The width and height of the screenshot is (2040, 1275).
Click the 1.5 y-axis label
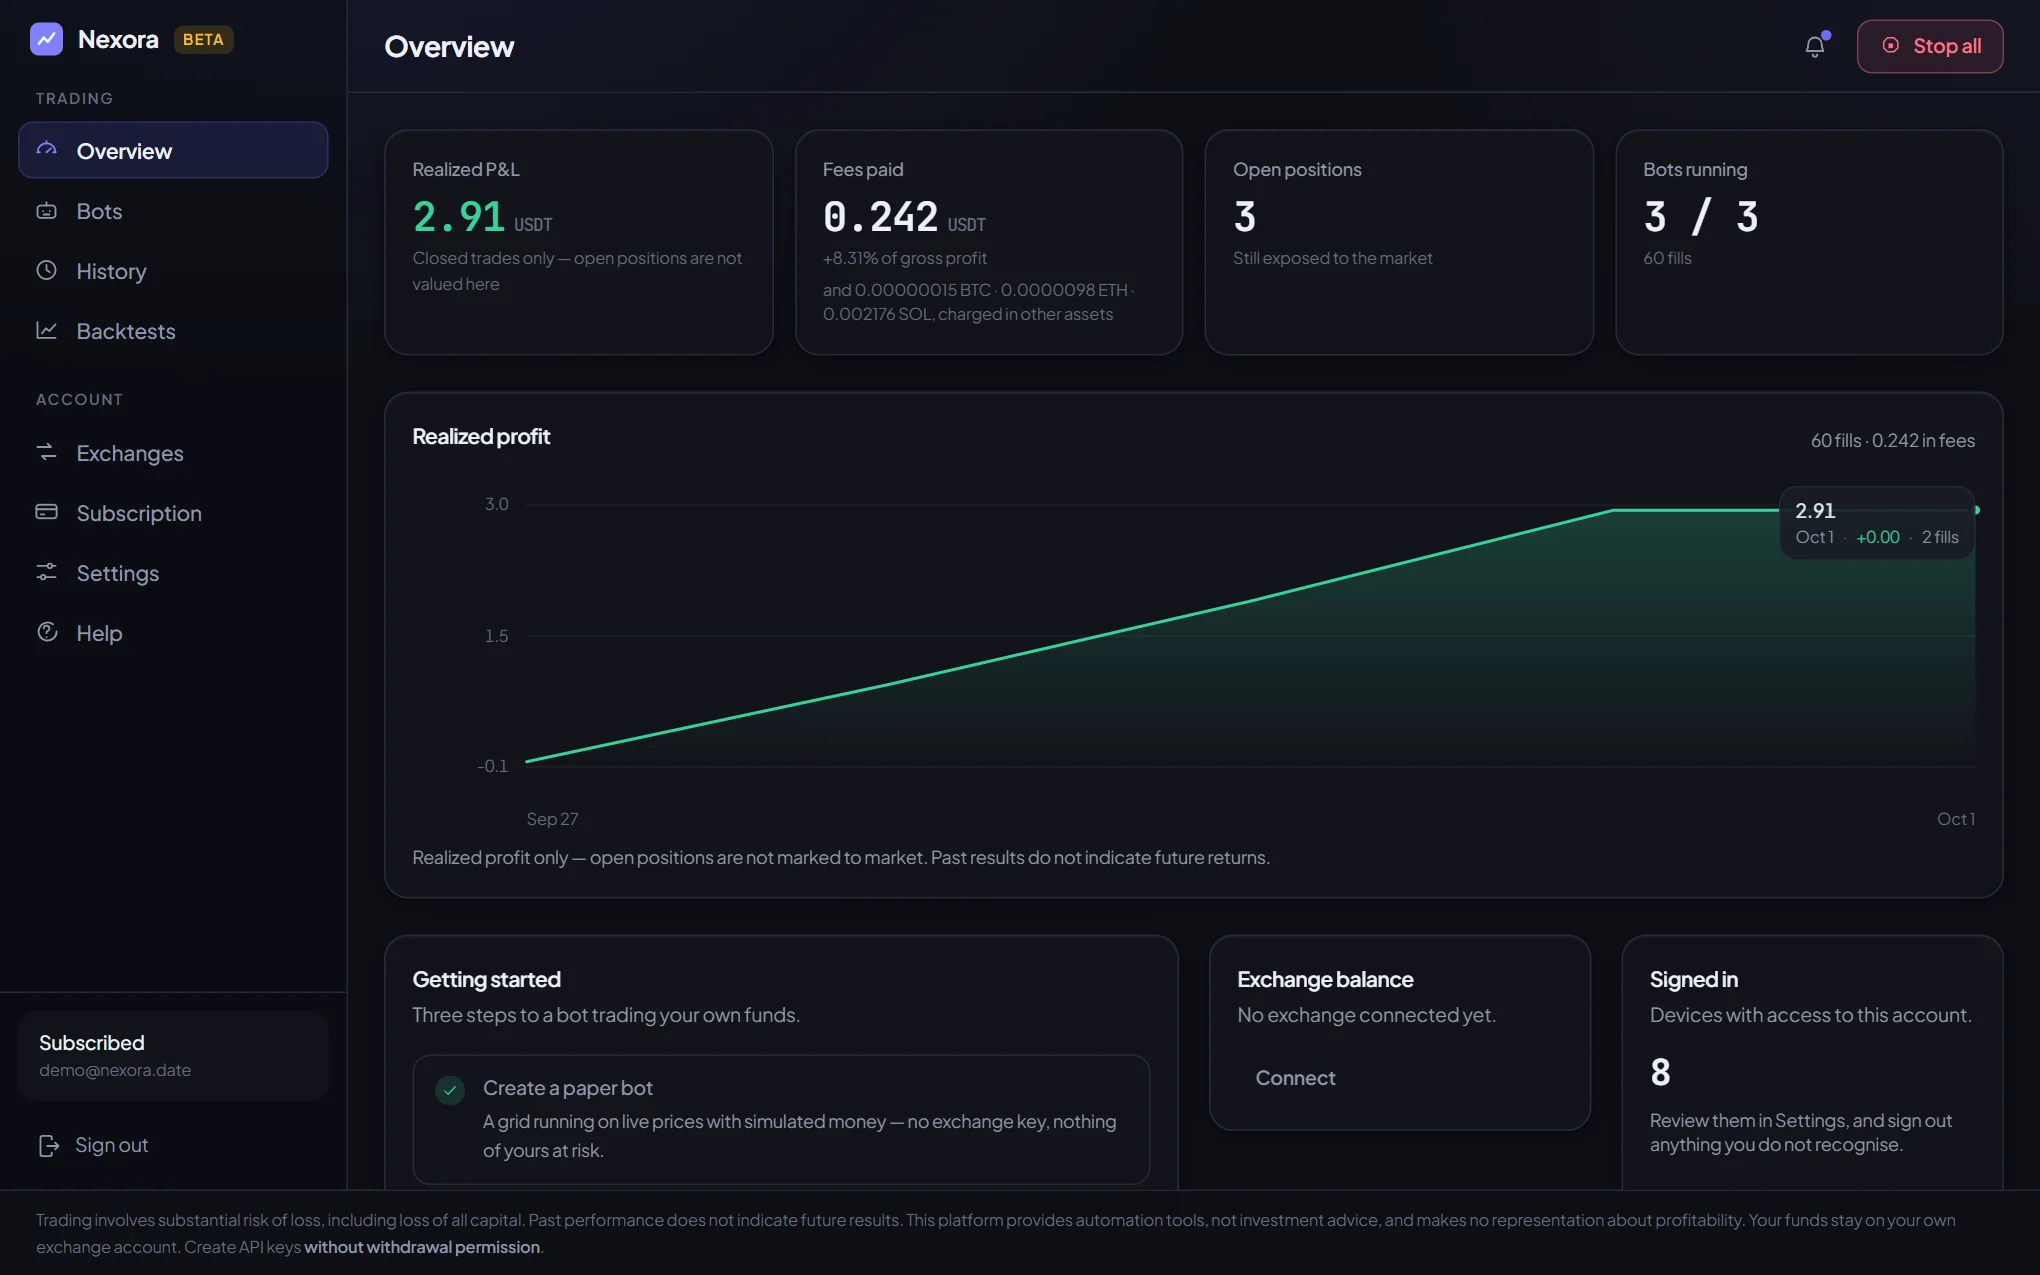pyautogui.click(x=497, y=636)
